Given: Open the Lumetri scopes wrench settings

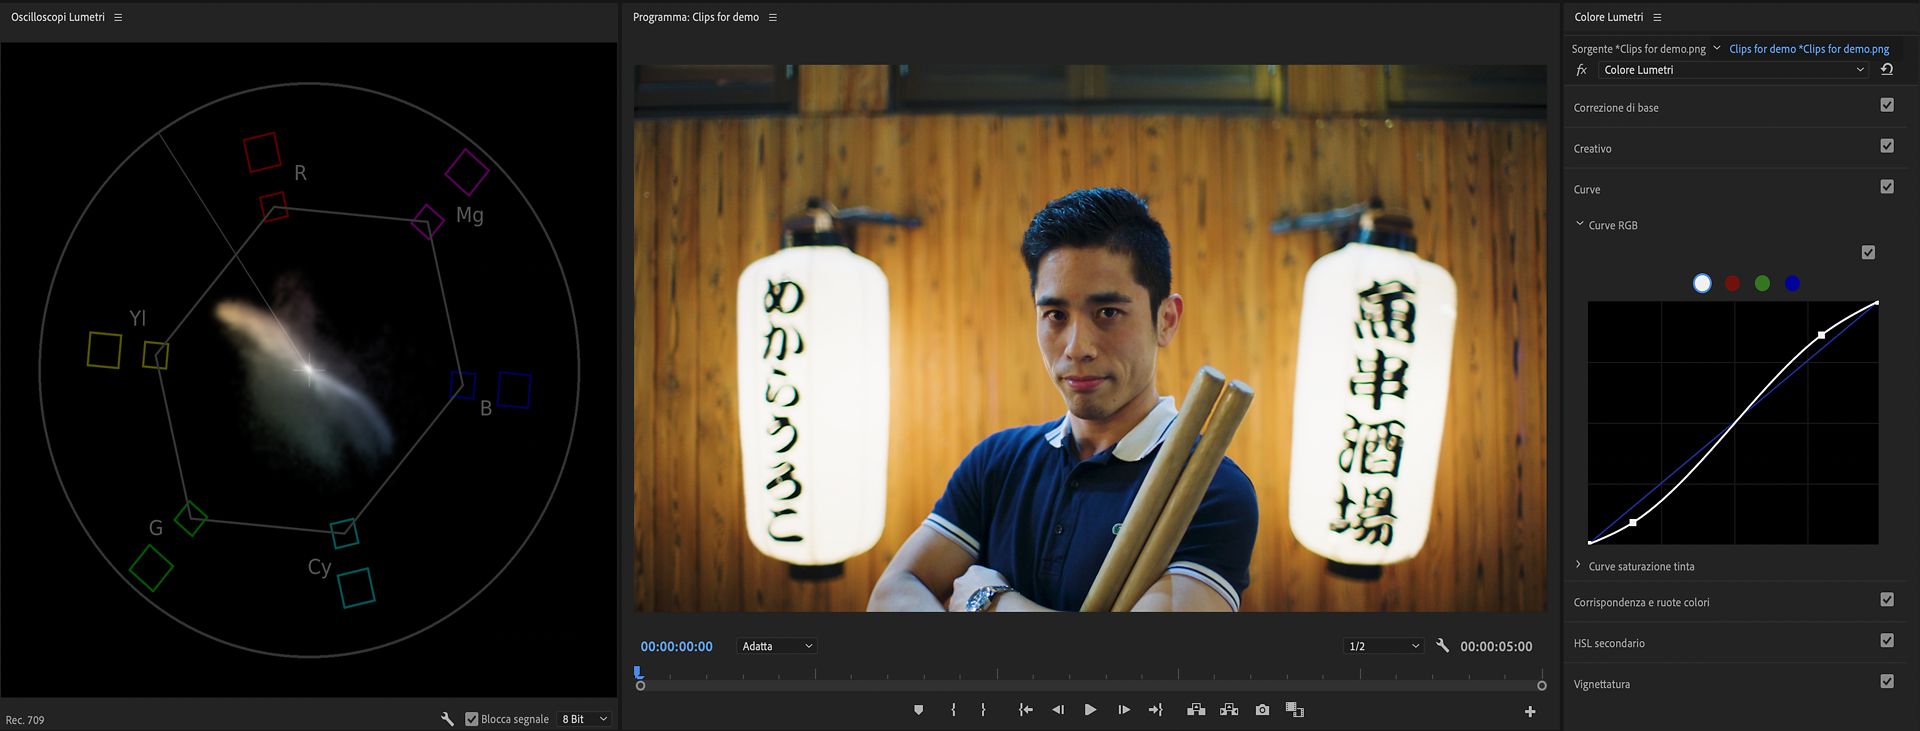Looking at the screenshot, I should pyautogui.click(x=447, y=719).
